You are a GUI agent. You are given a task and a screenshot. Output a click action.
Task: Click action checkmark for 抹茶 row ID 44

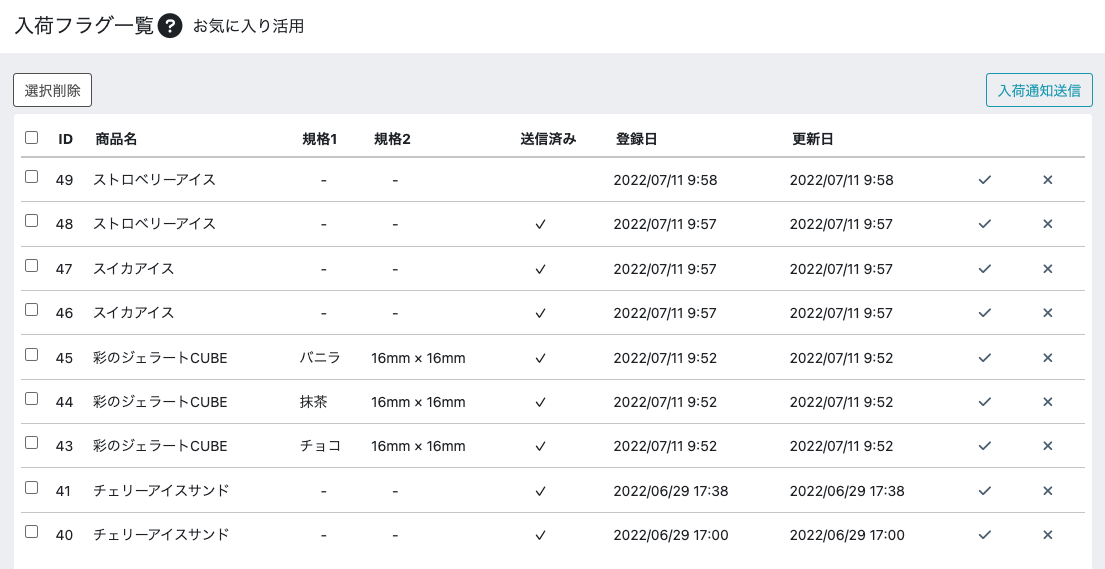pos(984,401)
